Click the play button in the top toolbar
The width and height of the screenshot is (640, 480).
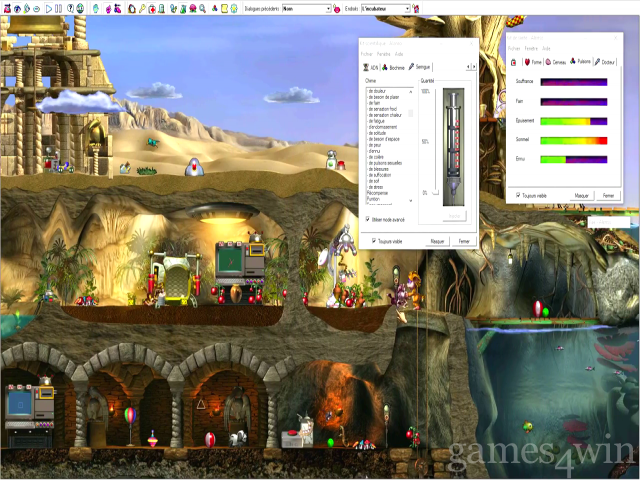point(48,9)
